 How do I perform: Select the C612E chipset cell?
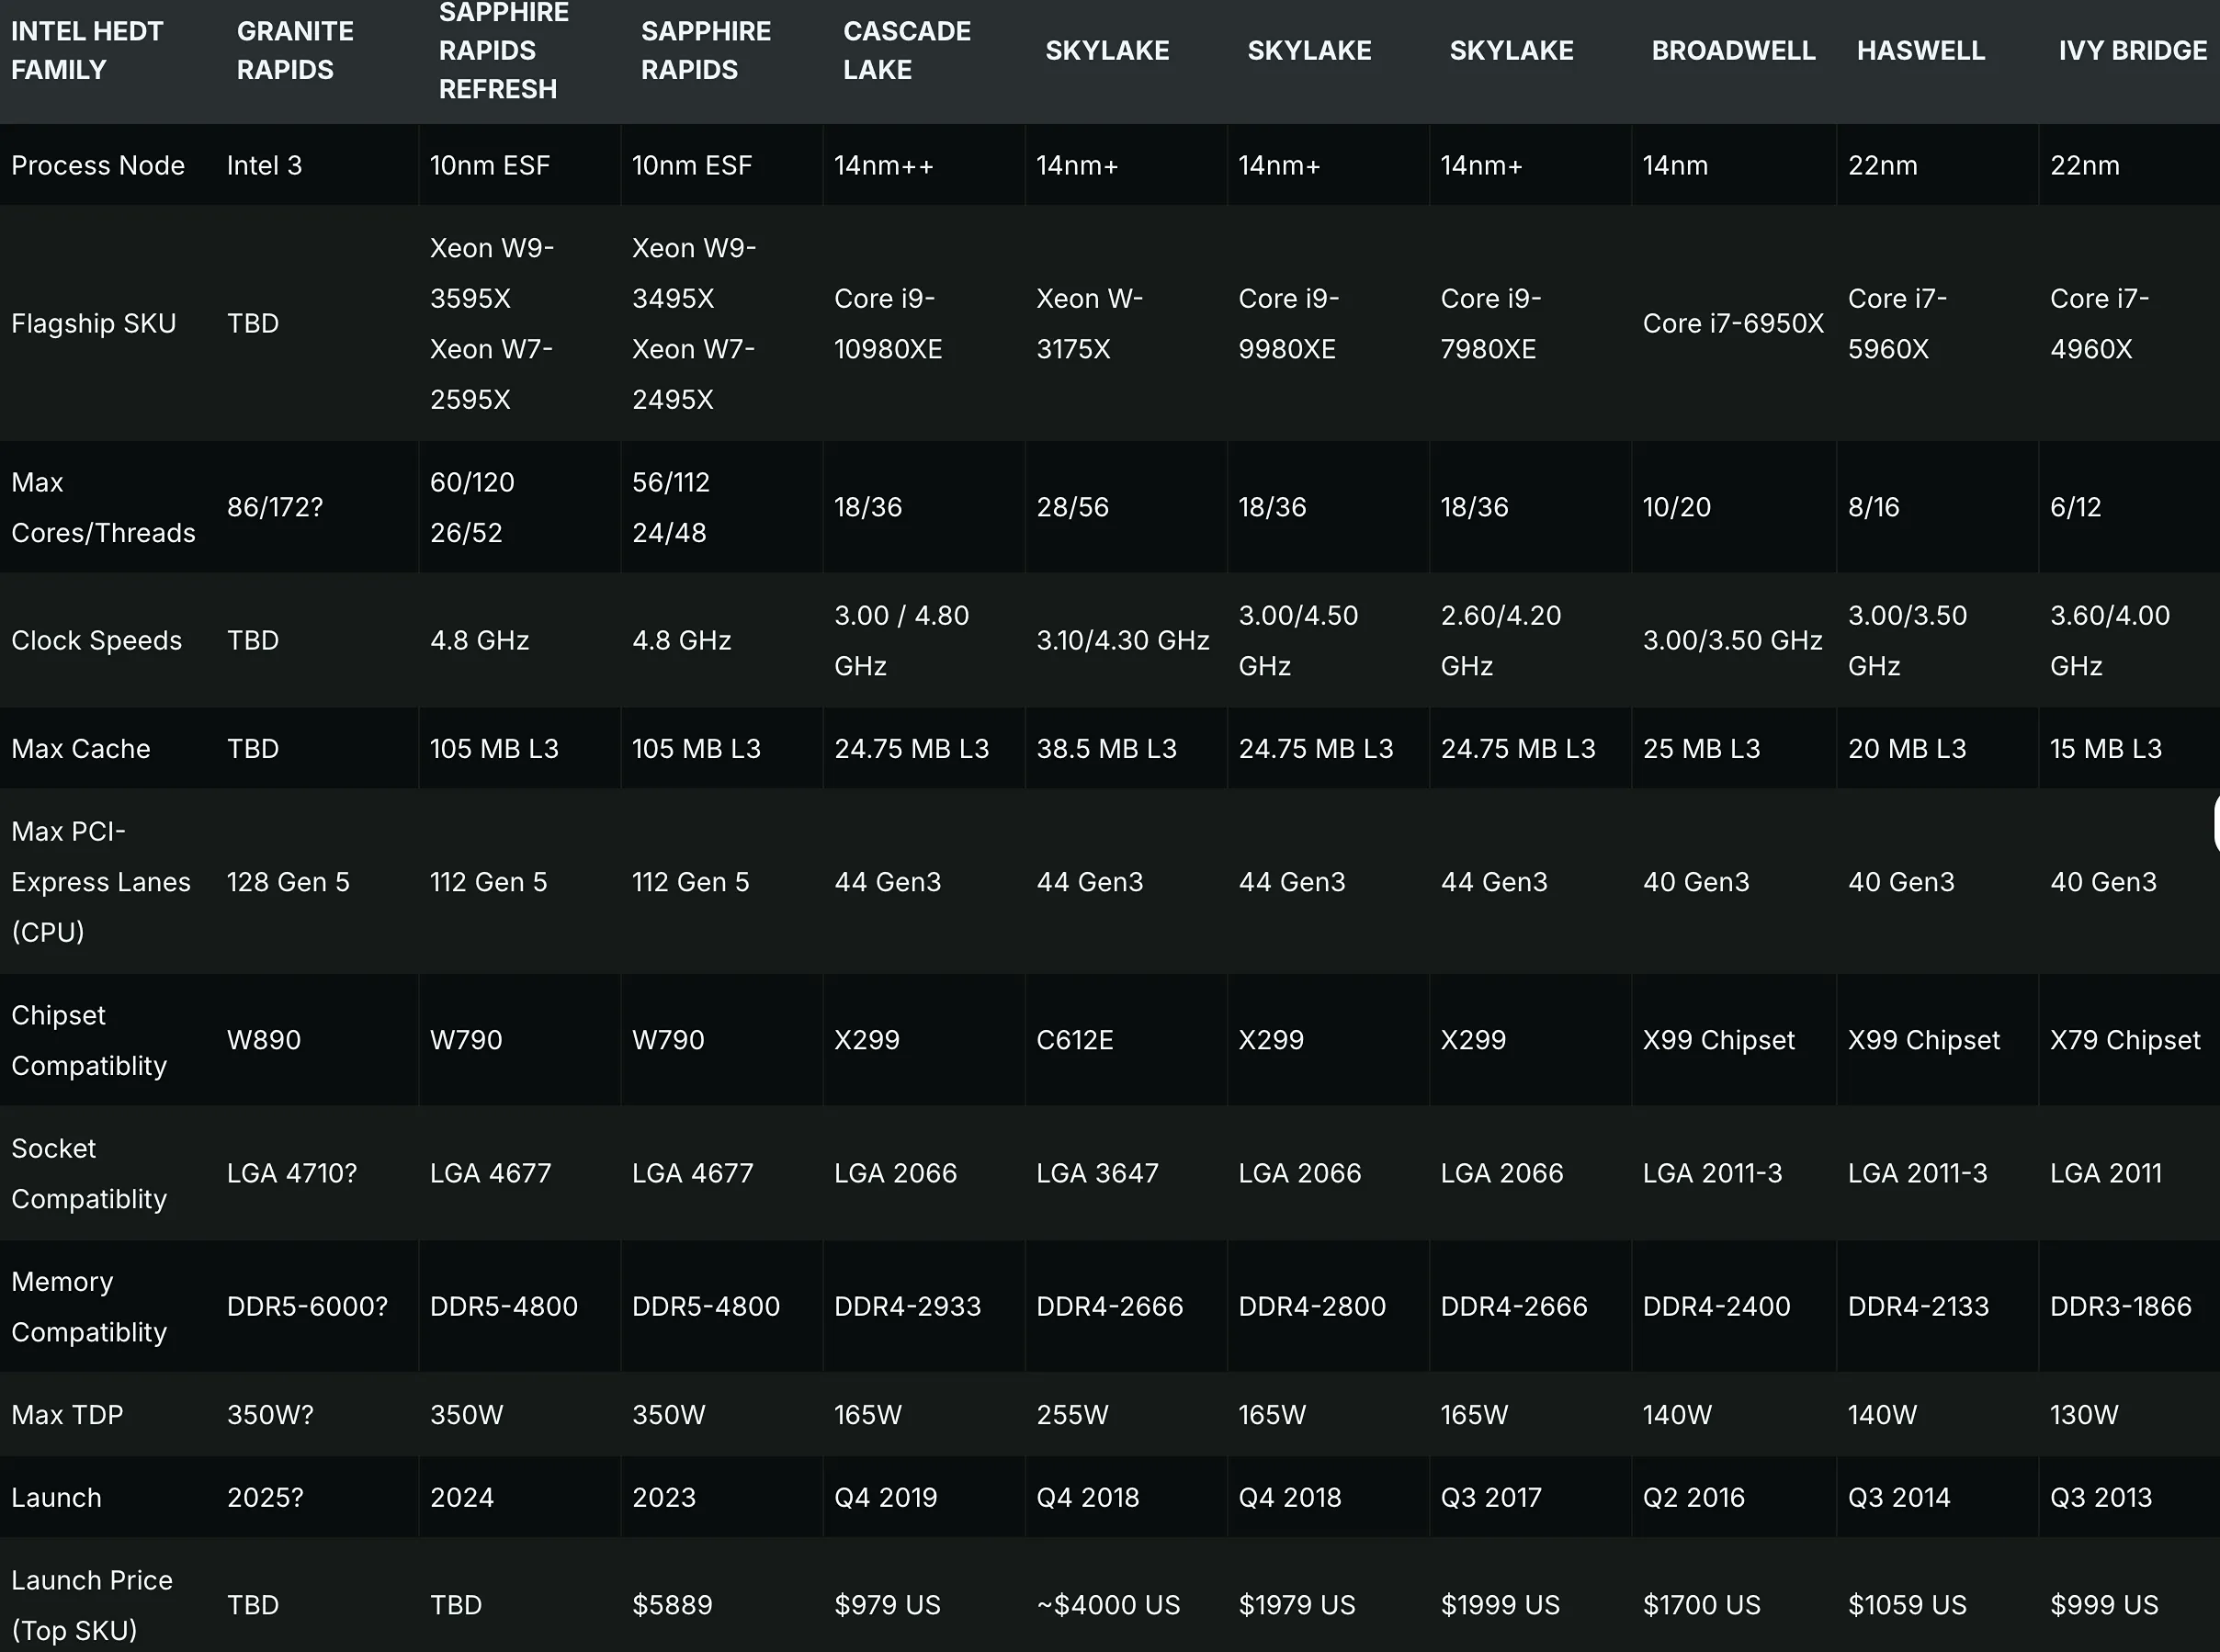tap(1074, 1039)
